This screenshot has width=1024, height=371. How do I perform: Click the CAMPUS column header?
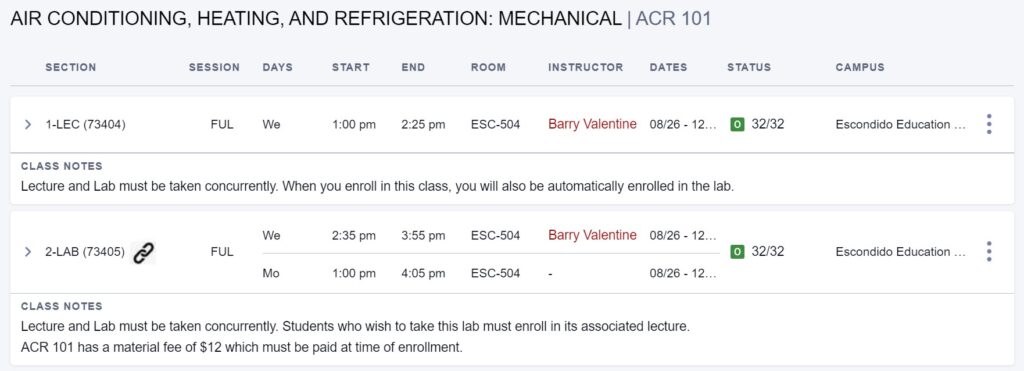tap(860, 67)
